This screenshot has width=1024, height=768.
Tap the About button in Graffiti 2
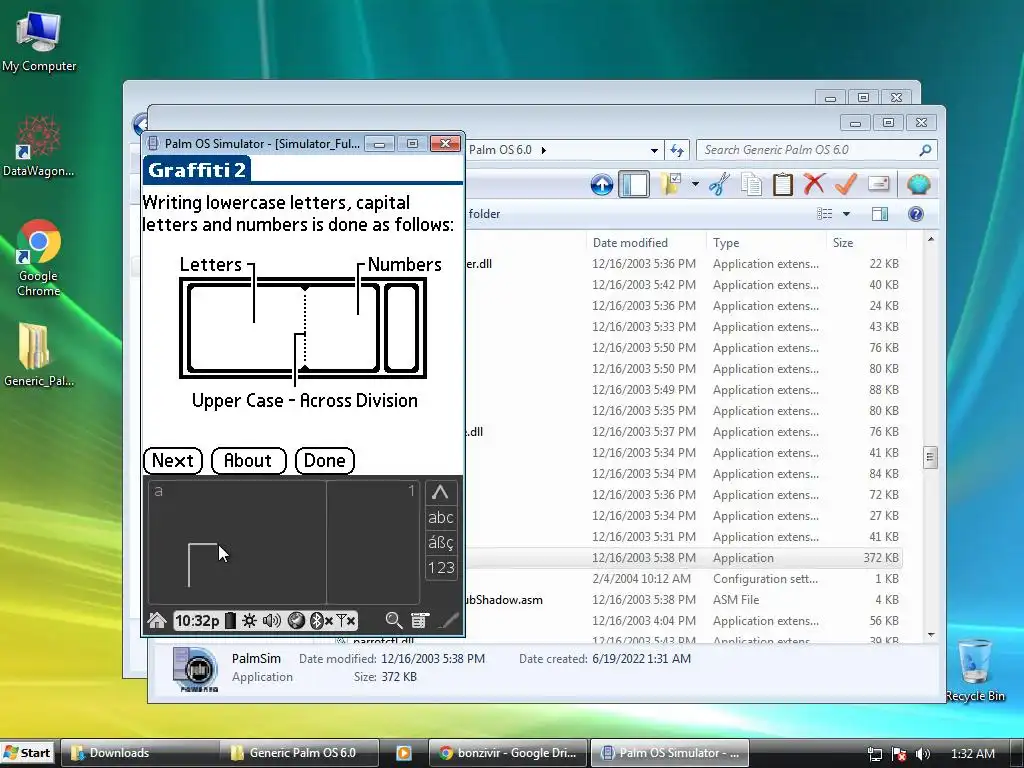tap(248, 460)
